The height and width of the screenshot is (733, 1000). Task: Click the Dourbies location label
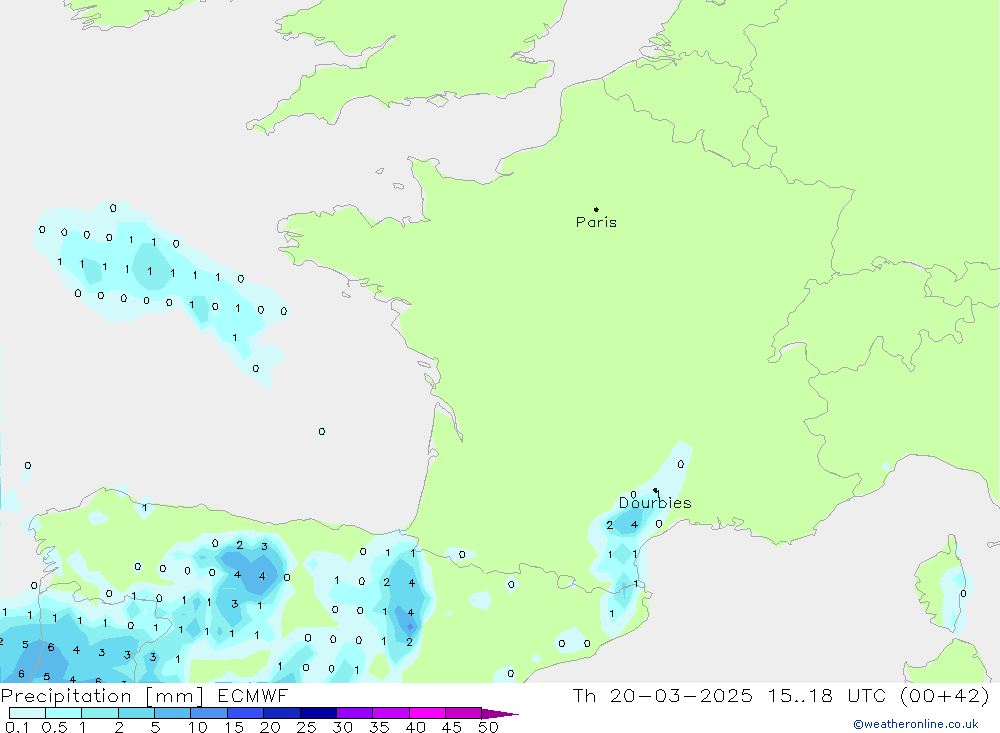coord(655,503)
